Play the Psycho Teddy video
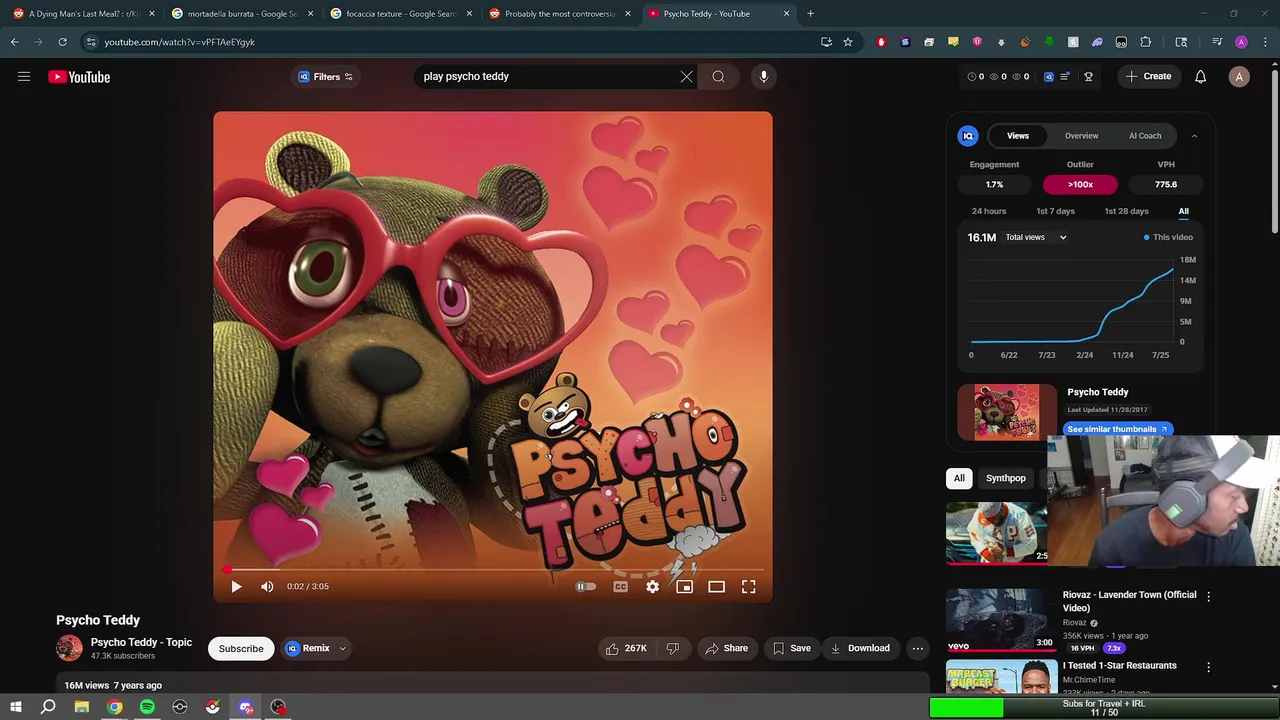 pos(236,587)
